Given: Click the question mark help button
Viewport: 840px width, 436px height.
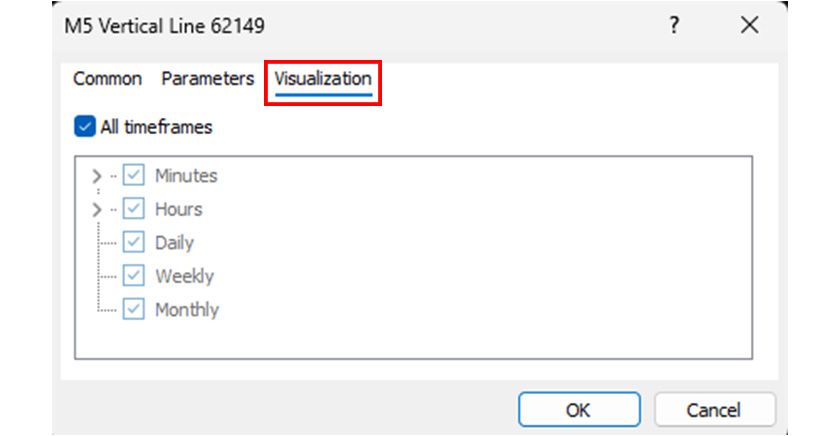Looking at the screenshot, I should click(x=675, y=26).
